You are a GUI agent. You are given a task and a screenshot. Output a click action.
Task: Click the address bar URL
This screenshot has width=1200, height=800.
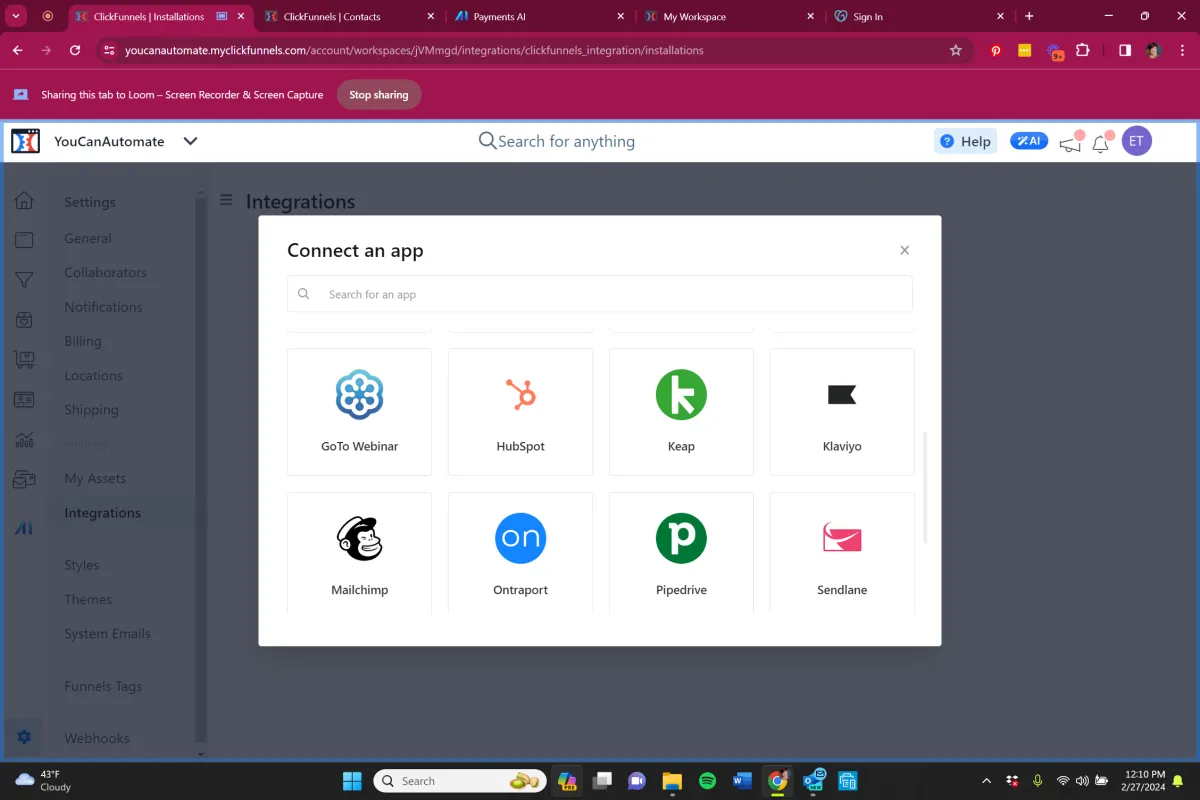tap(414, 50)
